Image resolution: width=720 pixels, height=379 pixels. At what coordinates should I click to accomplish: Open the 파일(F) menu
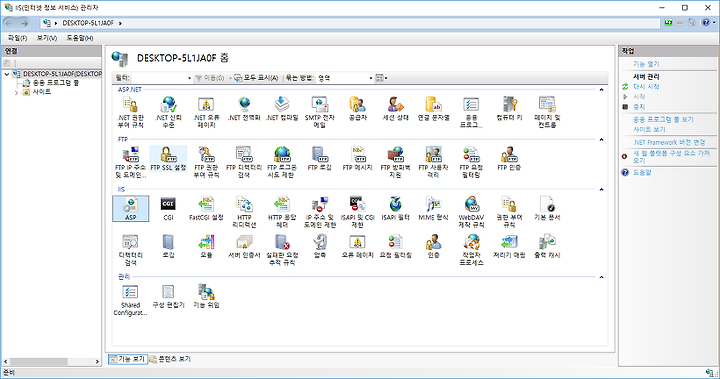coord(17,38)
